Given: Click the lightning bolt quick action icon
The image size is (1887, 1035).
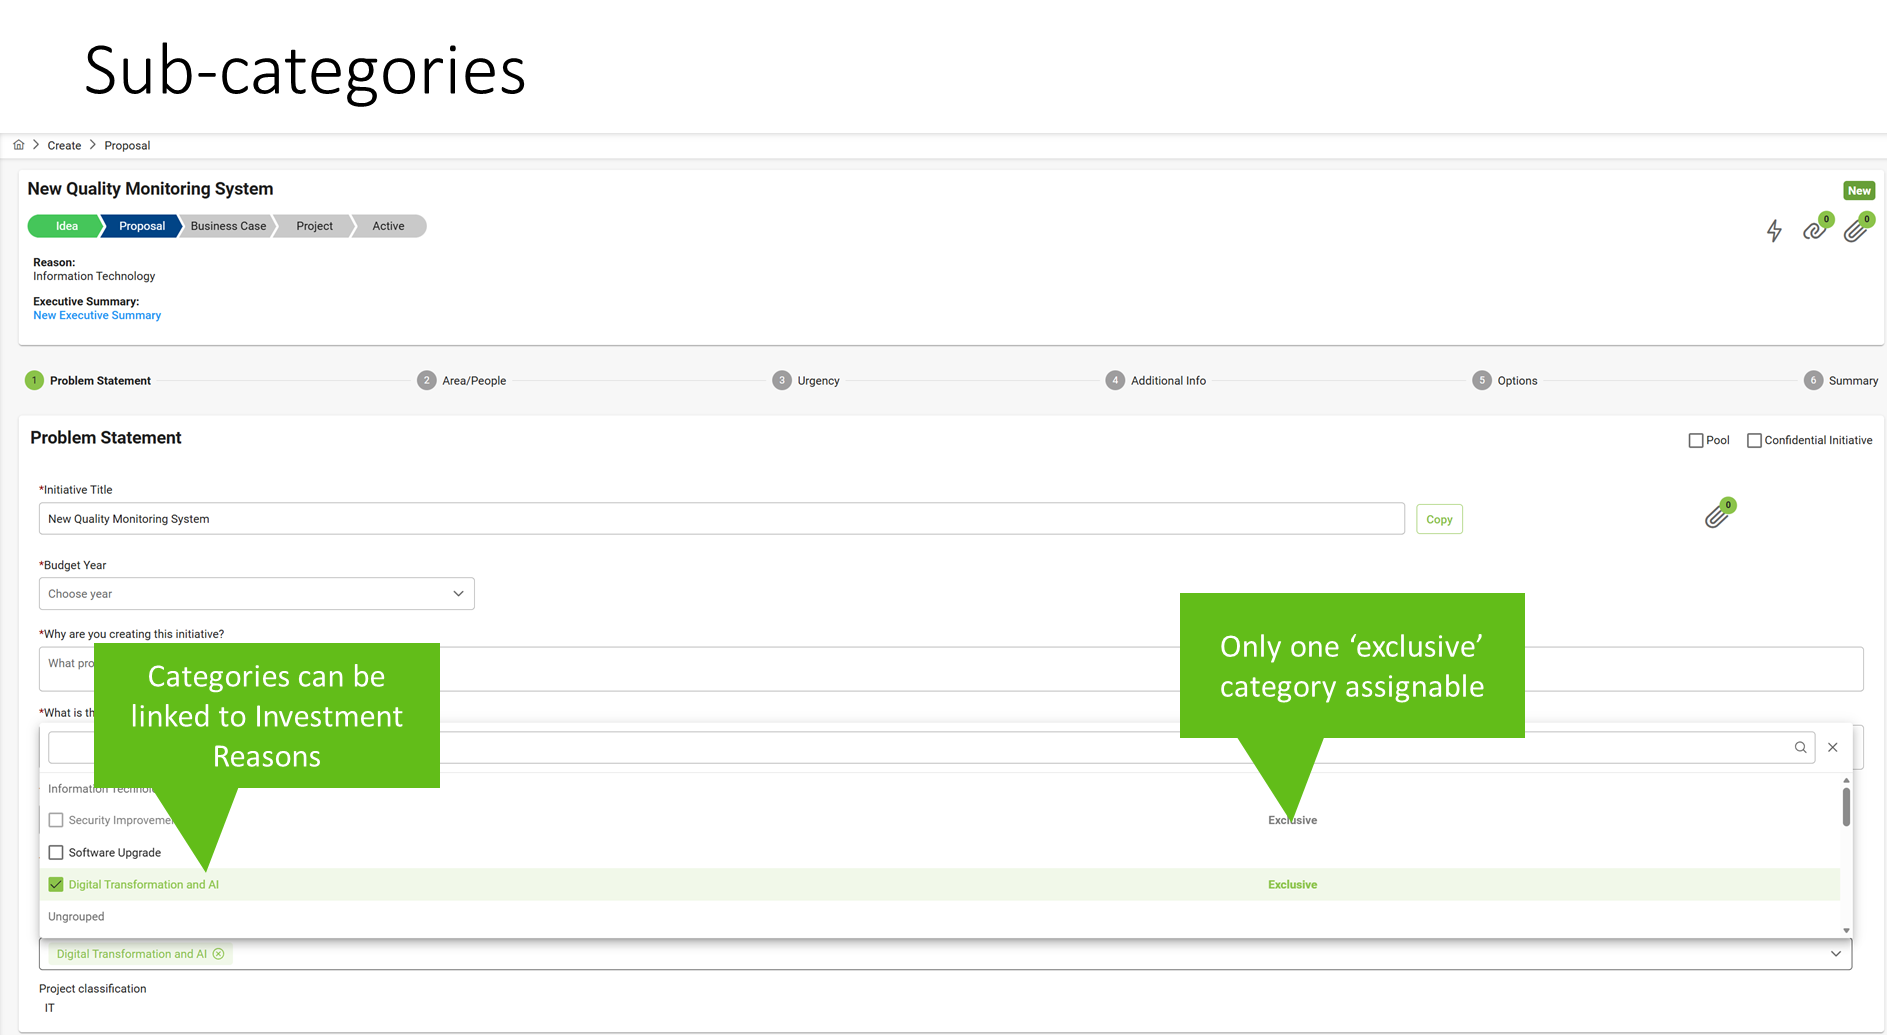Looking at the screenshot, I should pyautogui.click(x=1774, y=231).
